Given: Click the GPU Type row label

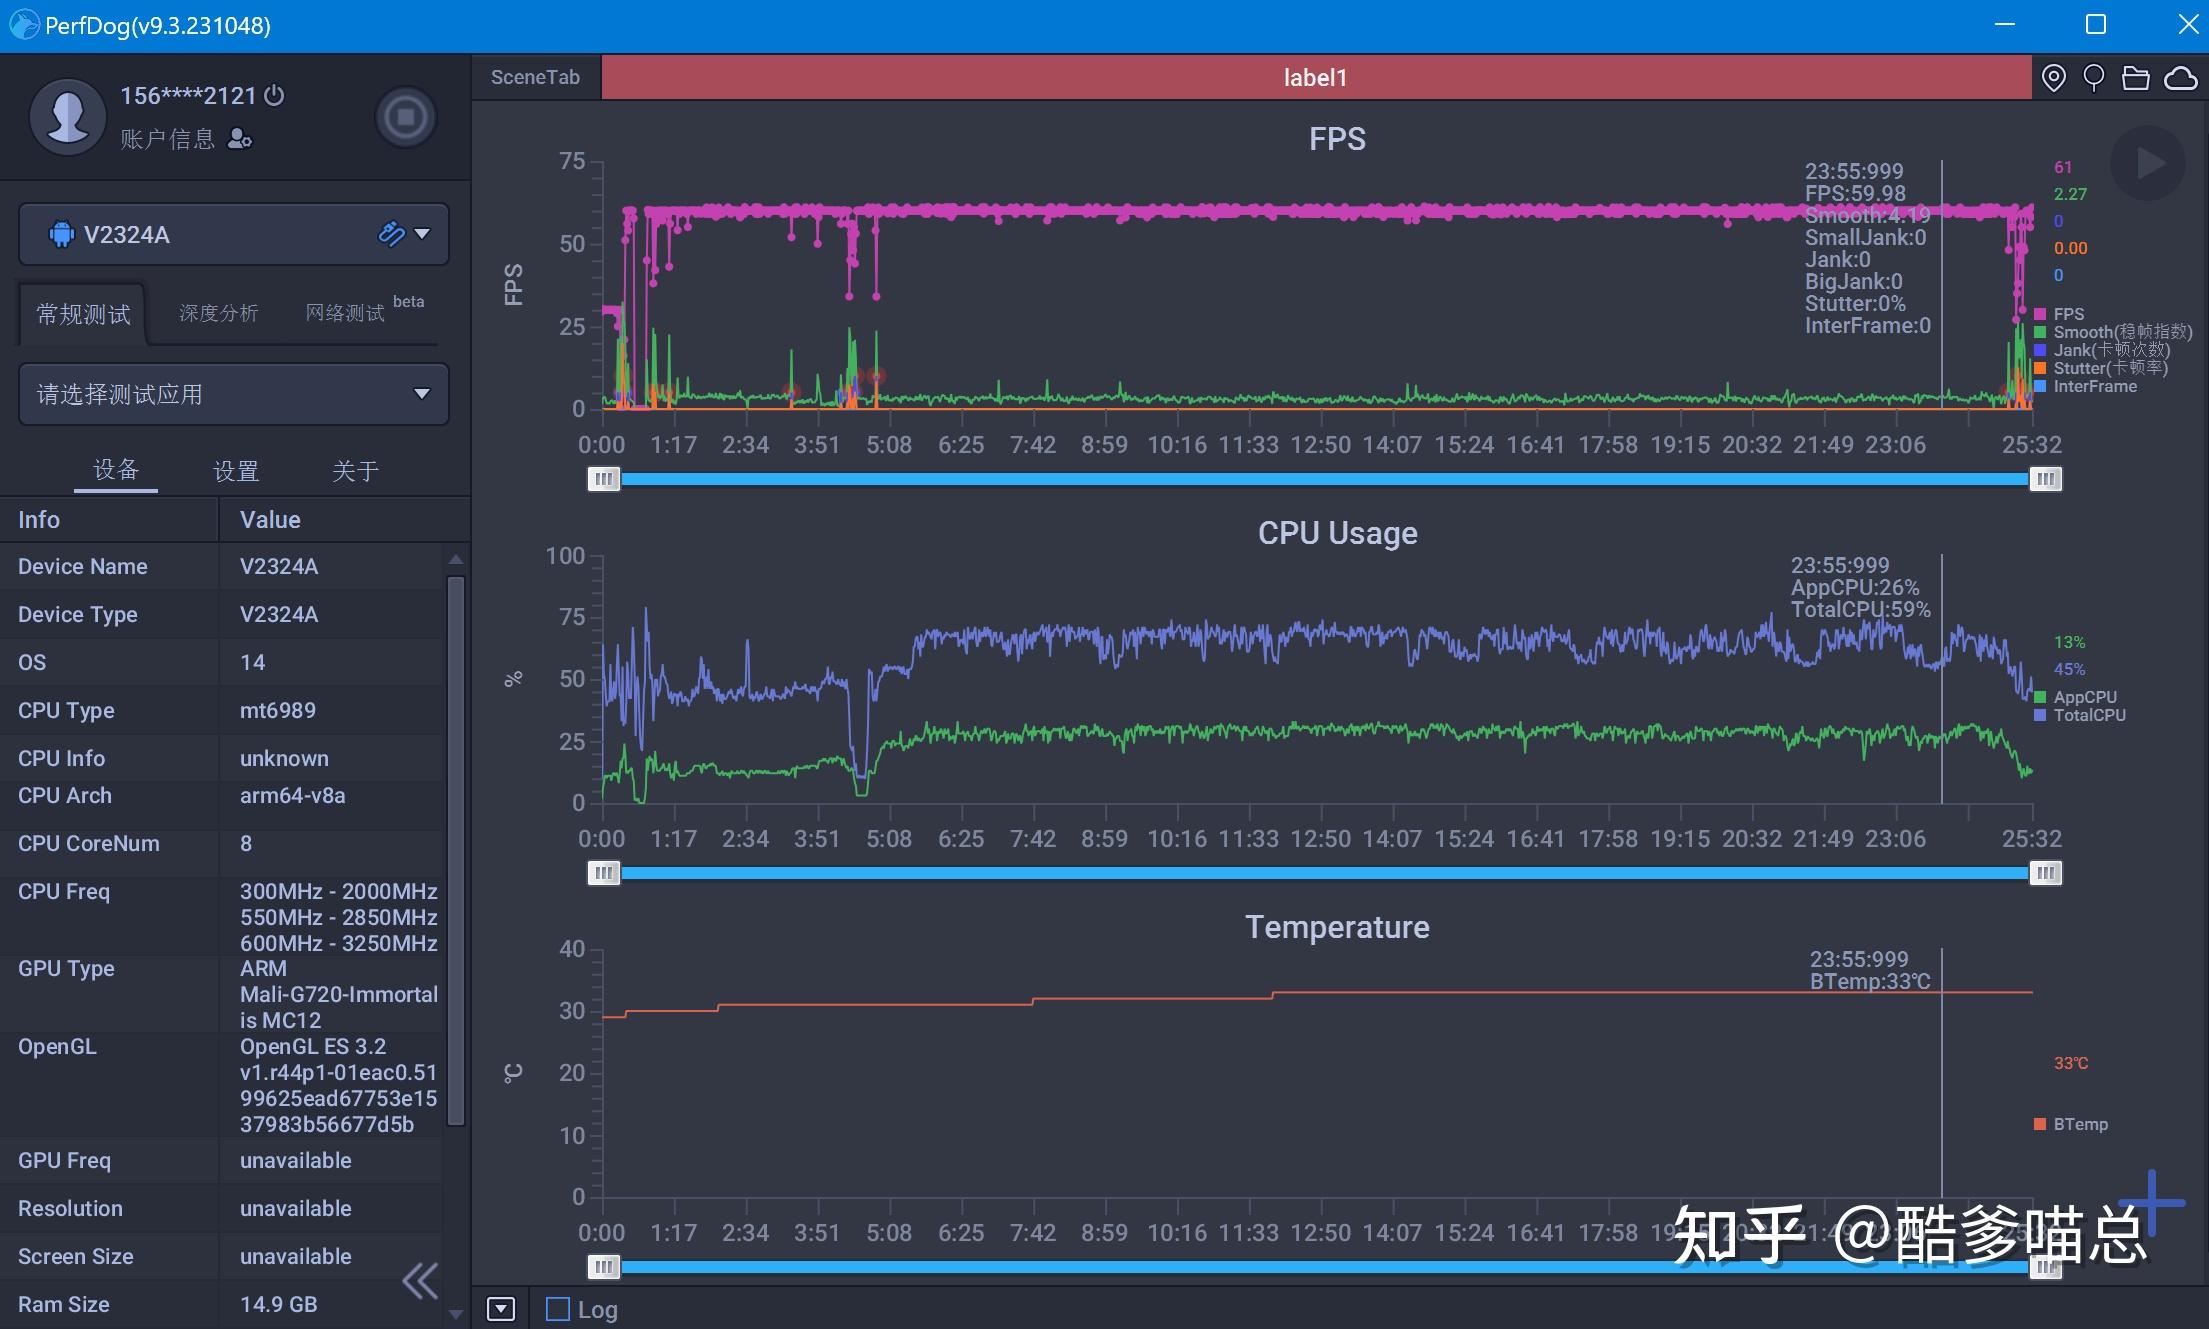Looking at the screenshot, I should (x=66, y=968).
